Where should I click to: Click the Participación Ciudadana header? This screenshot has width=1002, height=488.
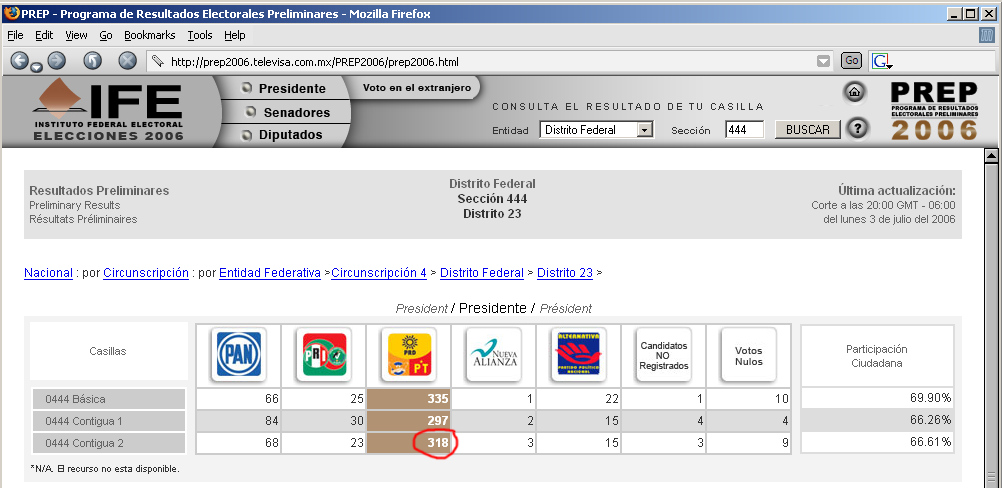pos(877,356)
